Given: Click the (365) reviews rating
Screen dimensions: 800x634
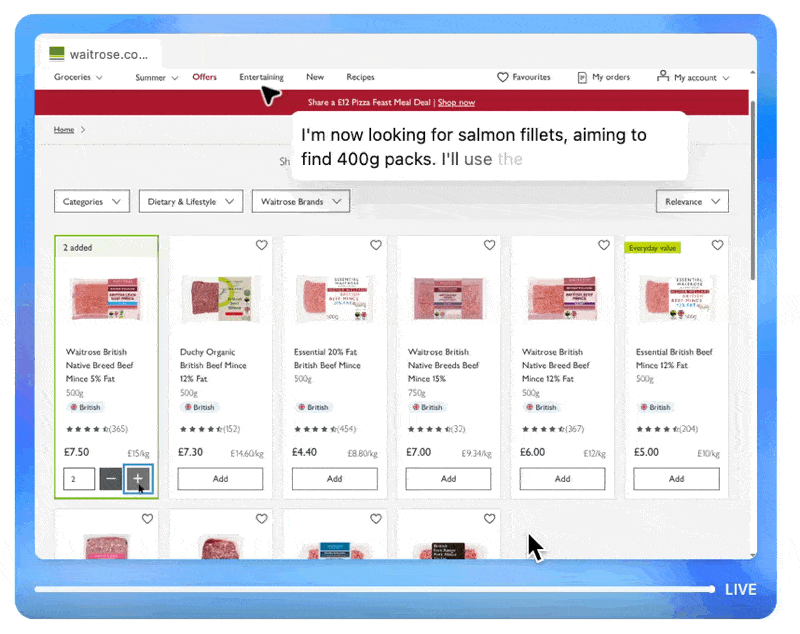Looking at the screenshot, I should tap(97, 429).
